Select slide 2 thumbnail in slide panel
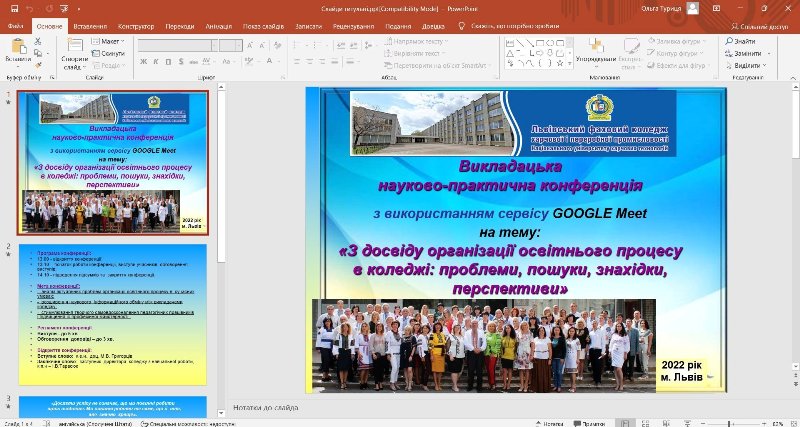This screenshot has height=427, width=800. point(112,313)
